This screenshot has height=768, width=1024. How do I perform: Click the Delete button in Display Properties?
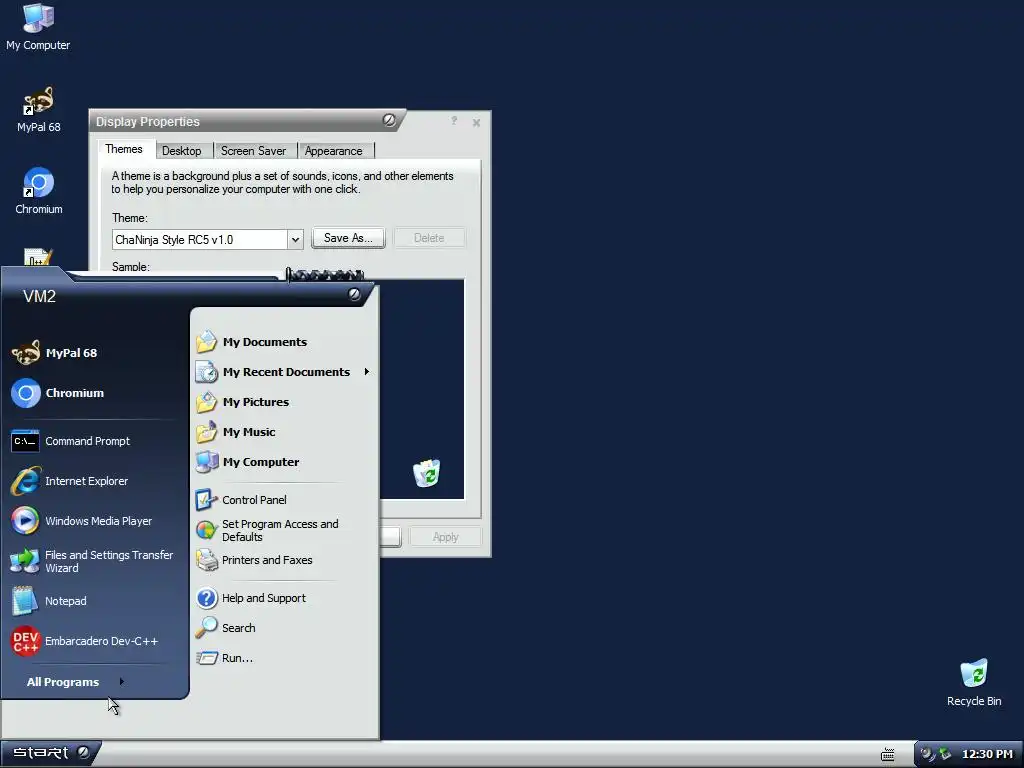(x=429, y=238)
